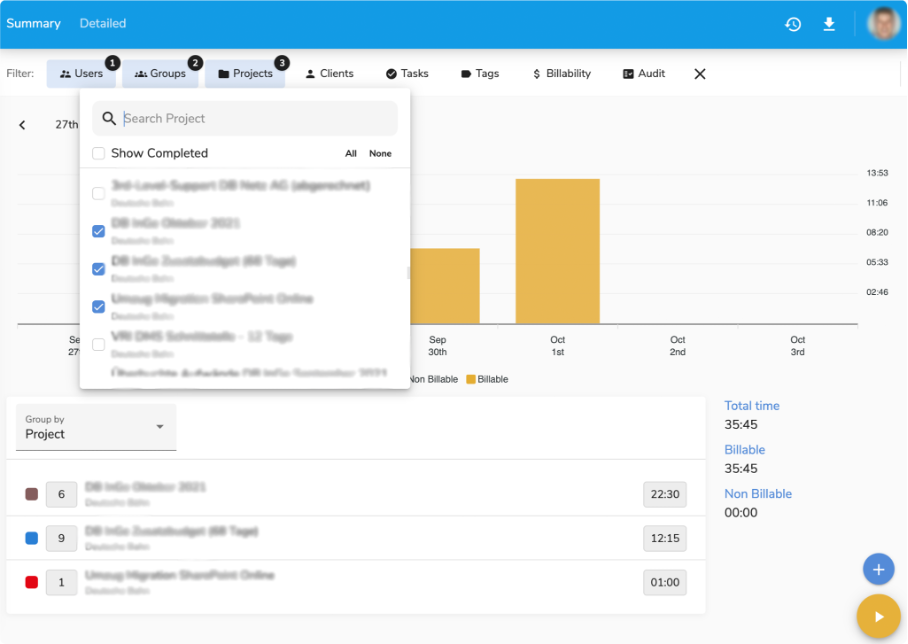The width and height of the screenshot is (908, 644).
Task: Click the red color swatch in project list
Action: tap(32, 582)
